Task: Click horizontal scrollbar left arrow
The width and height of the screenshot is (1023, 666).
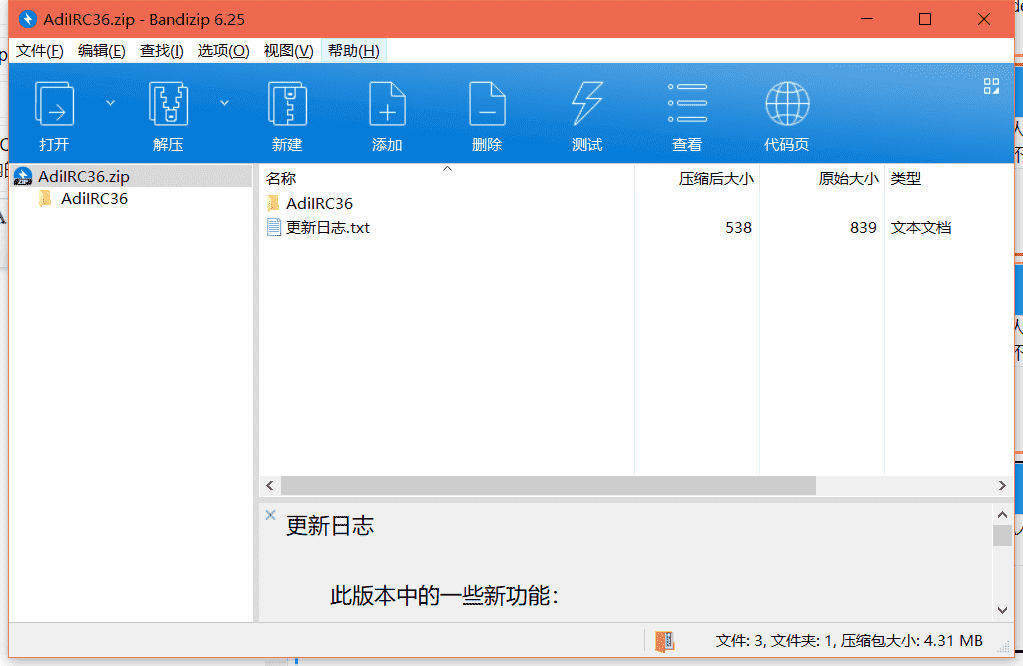Action: pos(270,485)
